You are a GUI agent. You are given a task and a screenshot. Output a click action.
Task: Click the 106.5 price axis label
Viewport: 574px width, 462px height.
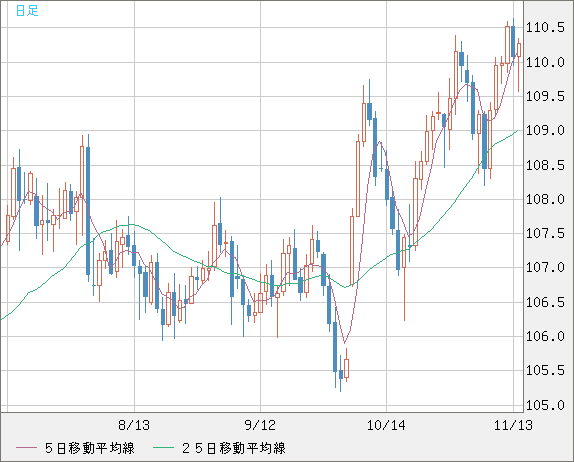point(545,302)
